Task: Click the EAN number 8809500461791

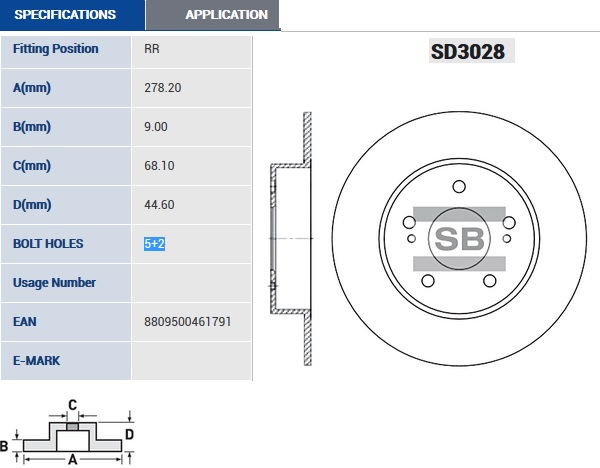Action: tap(188, 321)
